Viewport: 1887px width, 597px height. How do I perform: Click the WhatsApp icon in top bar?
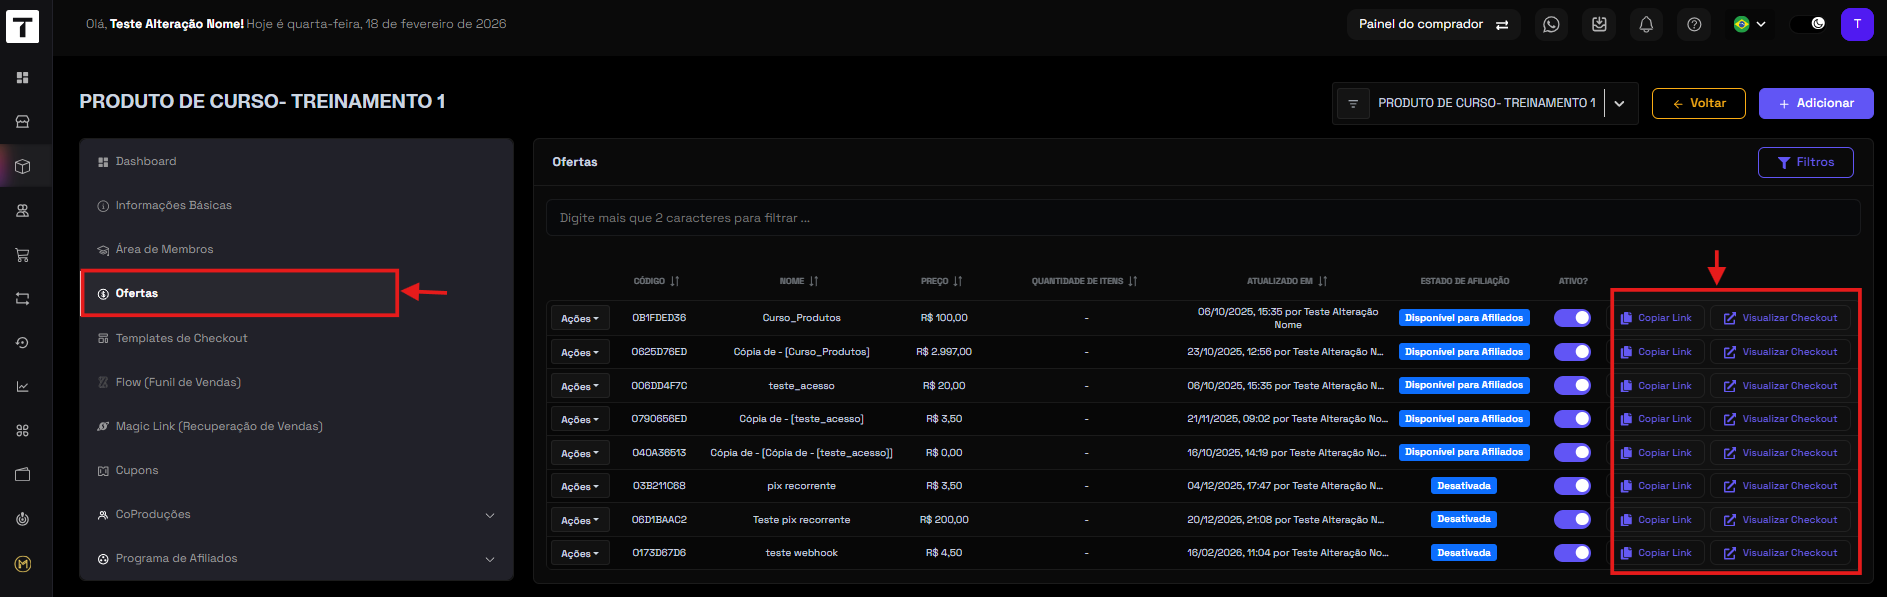pyautogui.click(x=1551, y=25)
